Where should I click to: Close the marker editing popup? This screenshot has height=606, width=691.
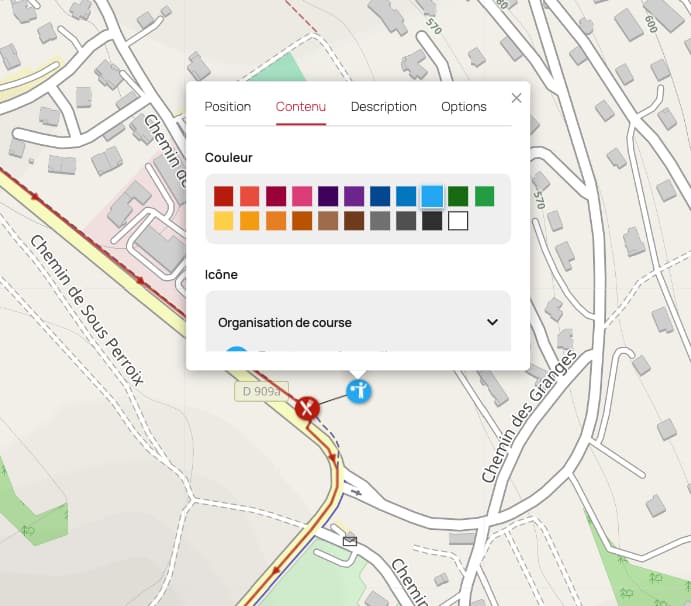pyautogui.click(x=516, y=98)
